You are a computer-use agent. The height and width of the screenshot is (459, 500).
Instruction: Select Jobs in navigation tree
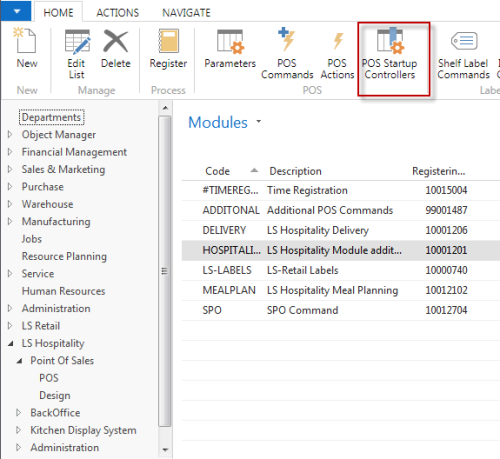point(32,239)
